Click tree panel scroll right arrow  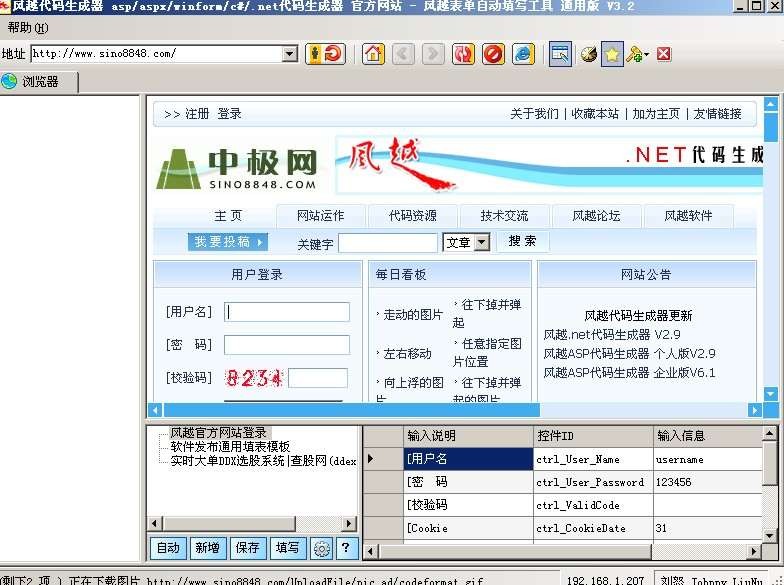pos(349,524)
